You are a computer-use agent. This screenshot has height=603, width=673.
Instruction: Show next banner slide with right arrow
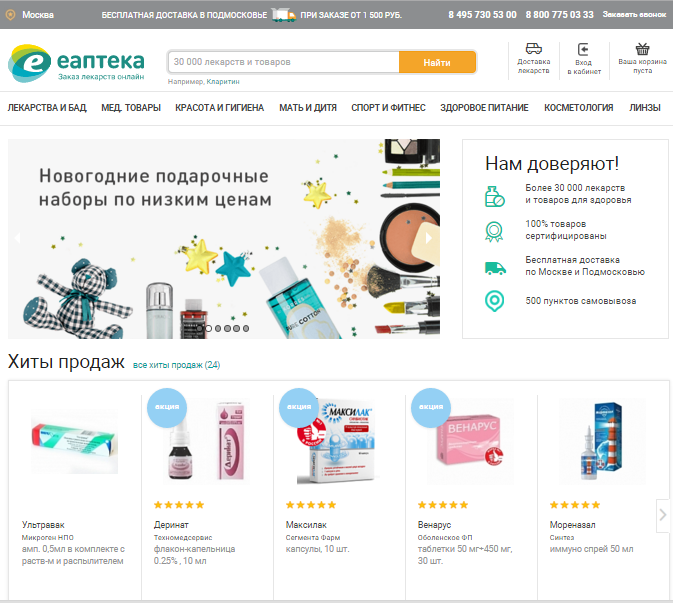428,238
